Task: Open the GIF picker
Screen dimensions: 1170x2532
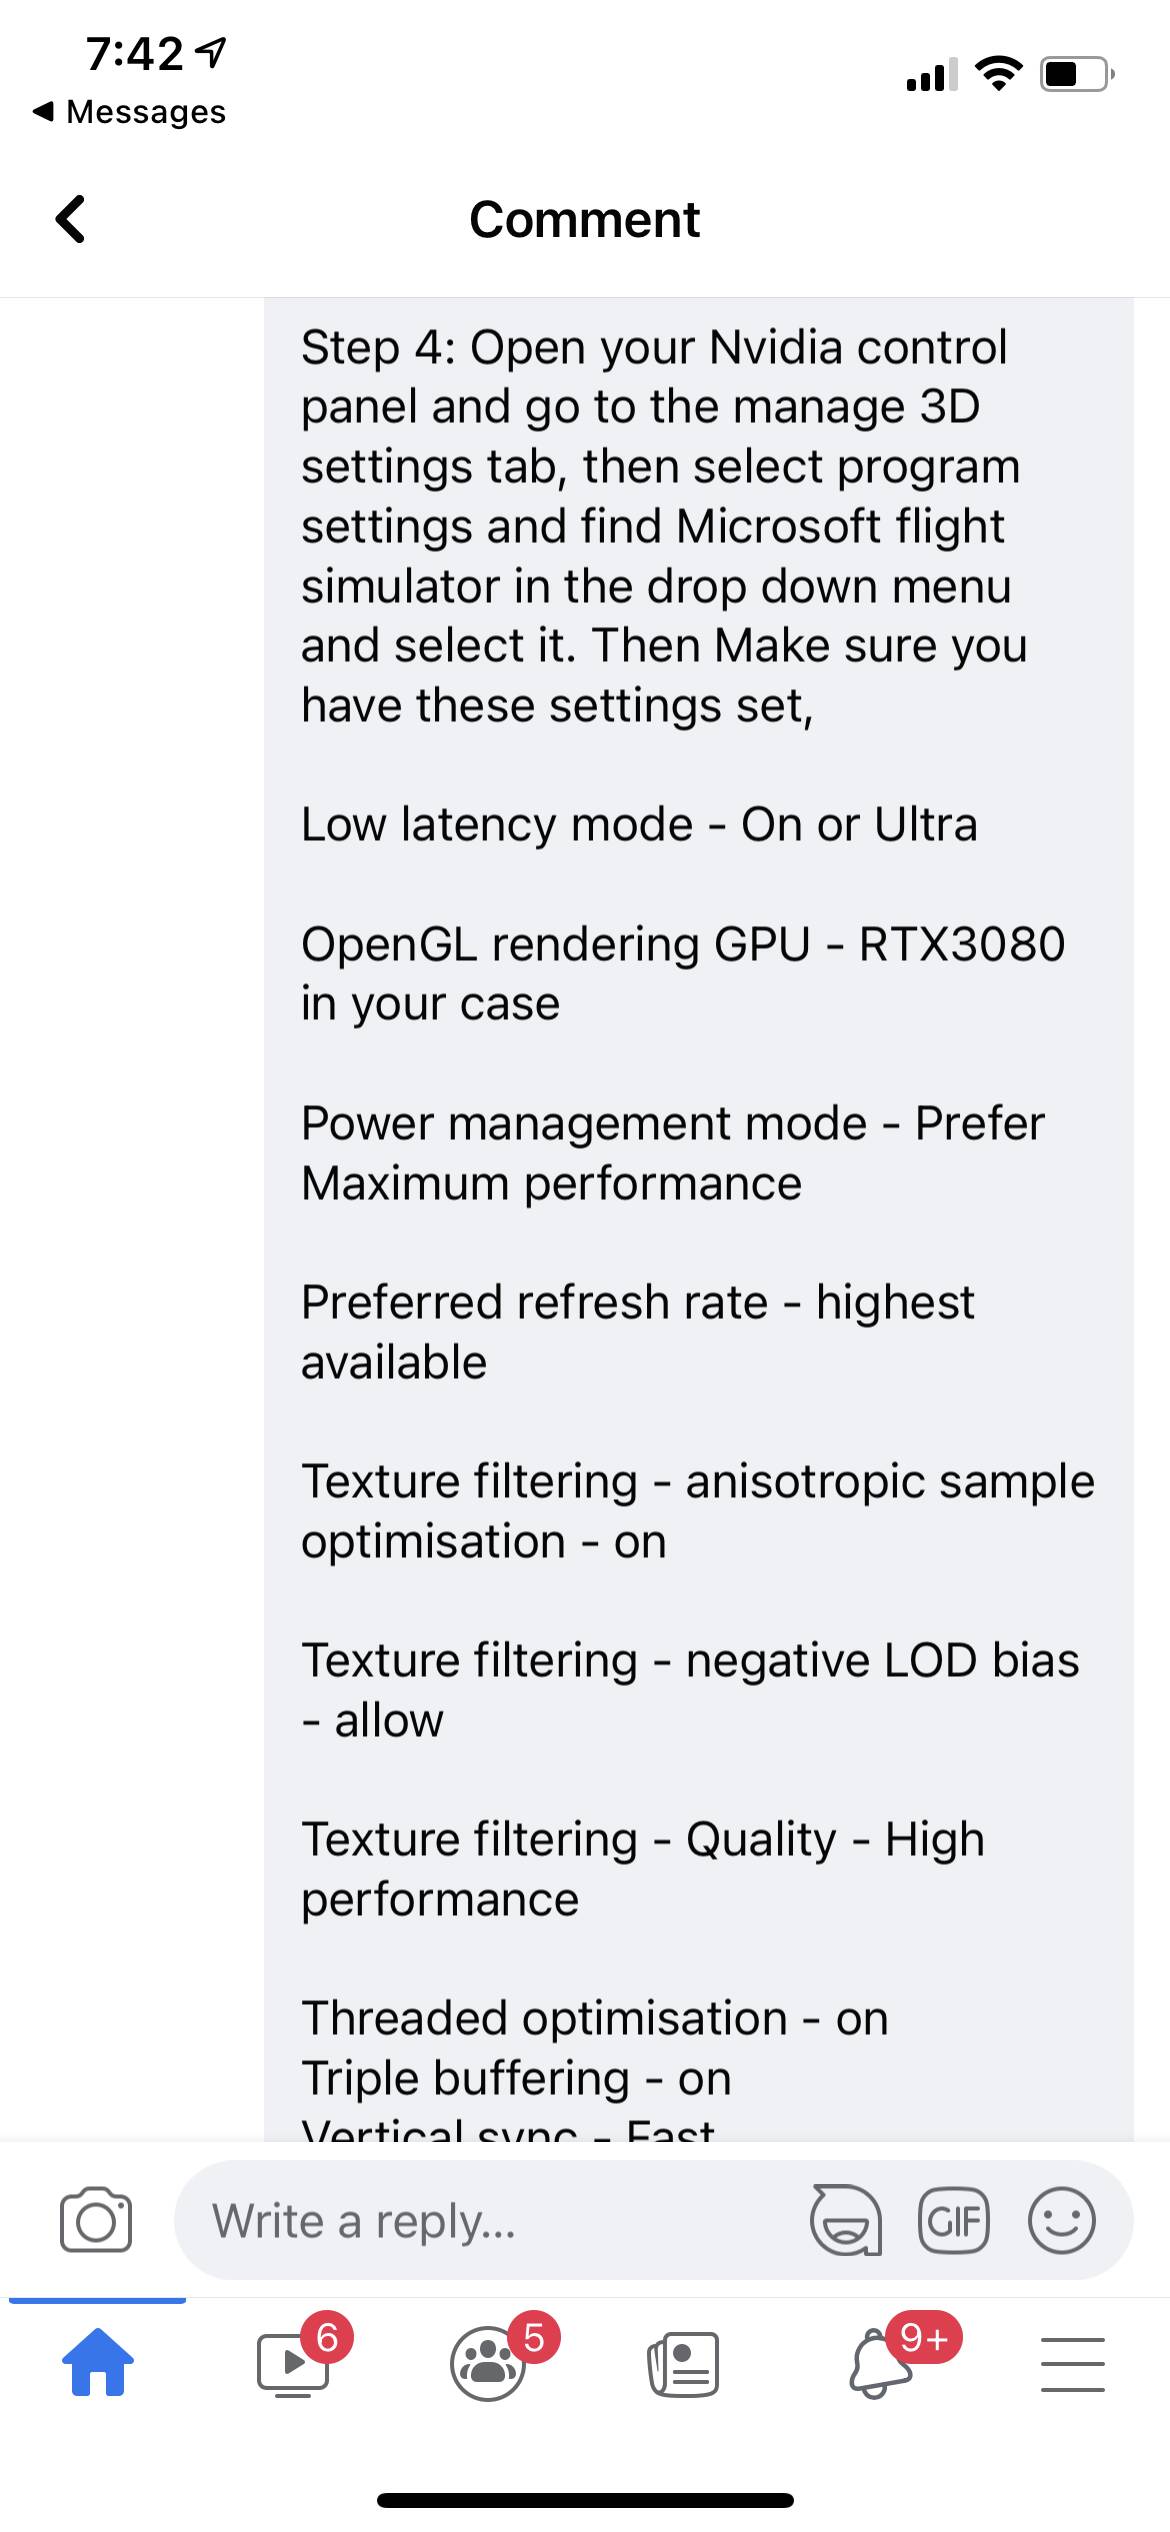Action: 953,2221
